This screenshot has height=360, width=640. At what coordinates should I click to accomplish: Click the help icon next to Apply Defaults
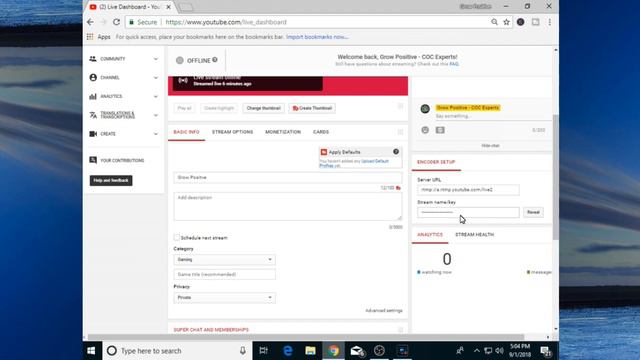(x=396, y=152)
